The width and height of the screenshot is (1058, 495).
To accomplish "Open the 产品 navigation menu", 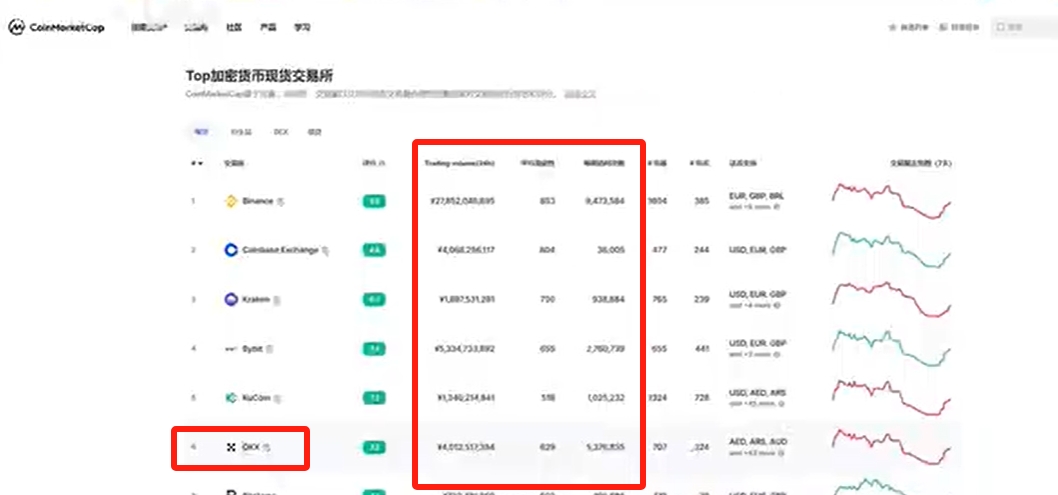I will [x=268, y=28].
